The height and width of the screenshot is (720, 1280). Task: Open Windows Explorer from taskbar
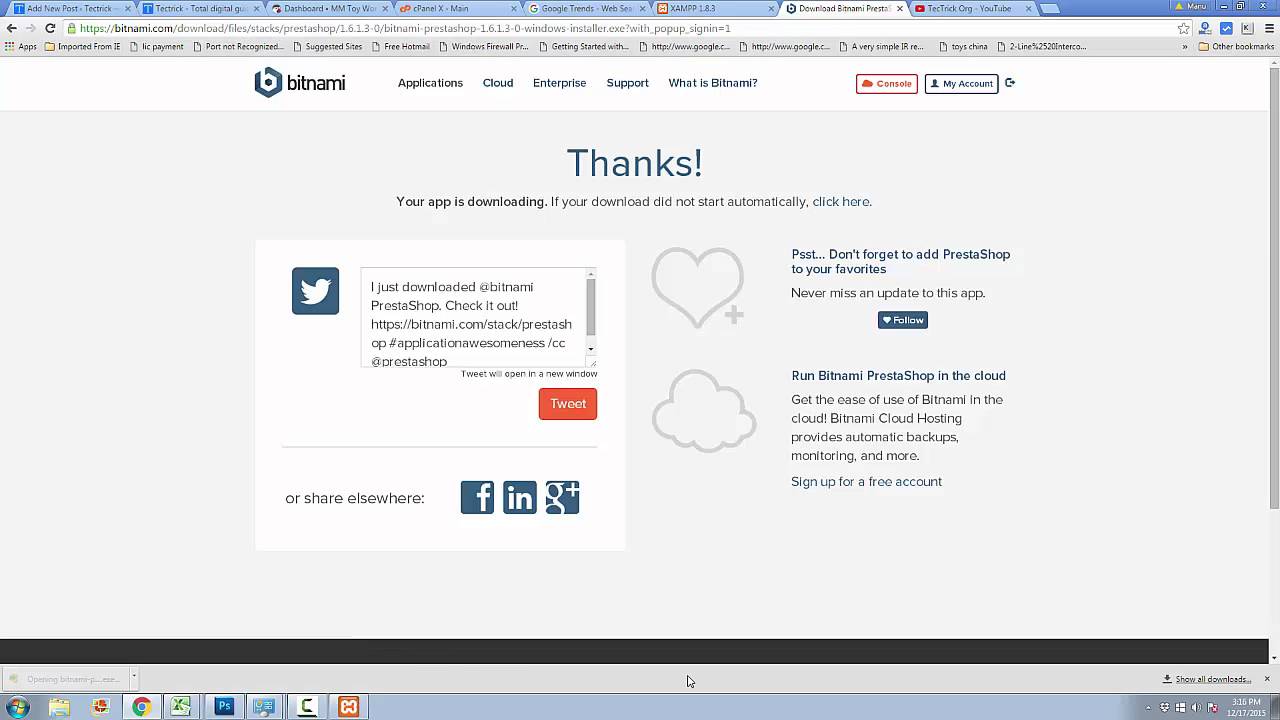(x=59, y=707)
